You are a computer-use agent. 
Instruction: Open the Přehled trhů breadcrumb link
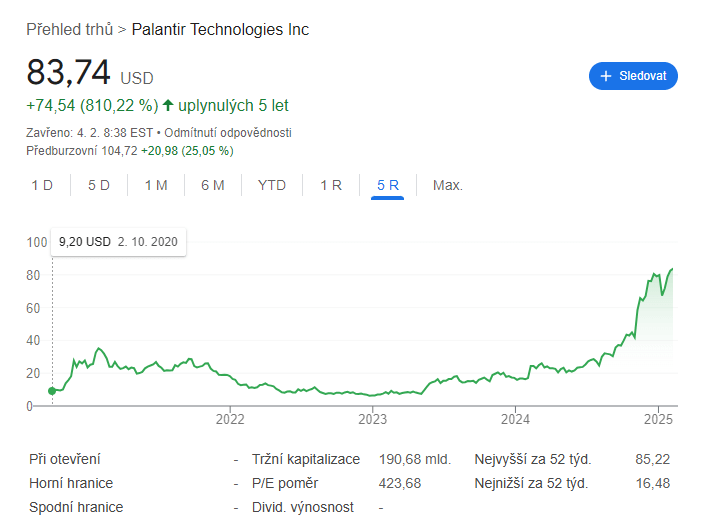pos(69,29)
